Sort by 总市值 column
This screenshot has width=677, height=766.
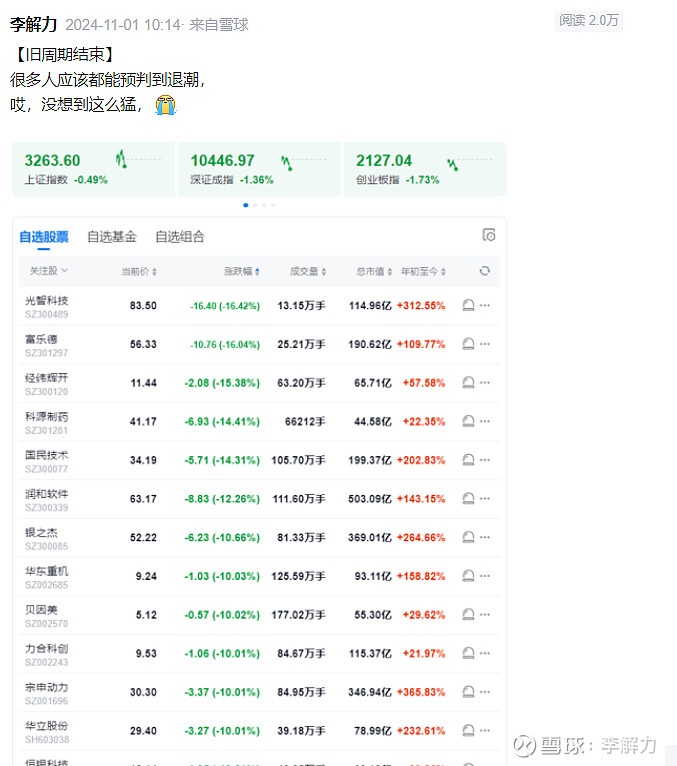coord(374,271)
